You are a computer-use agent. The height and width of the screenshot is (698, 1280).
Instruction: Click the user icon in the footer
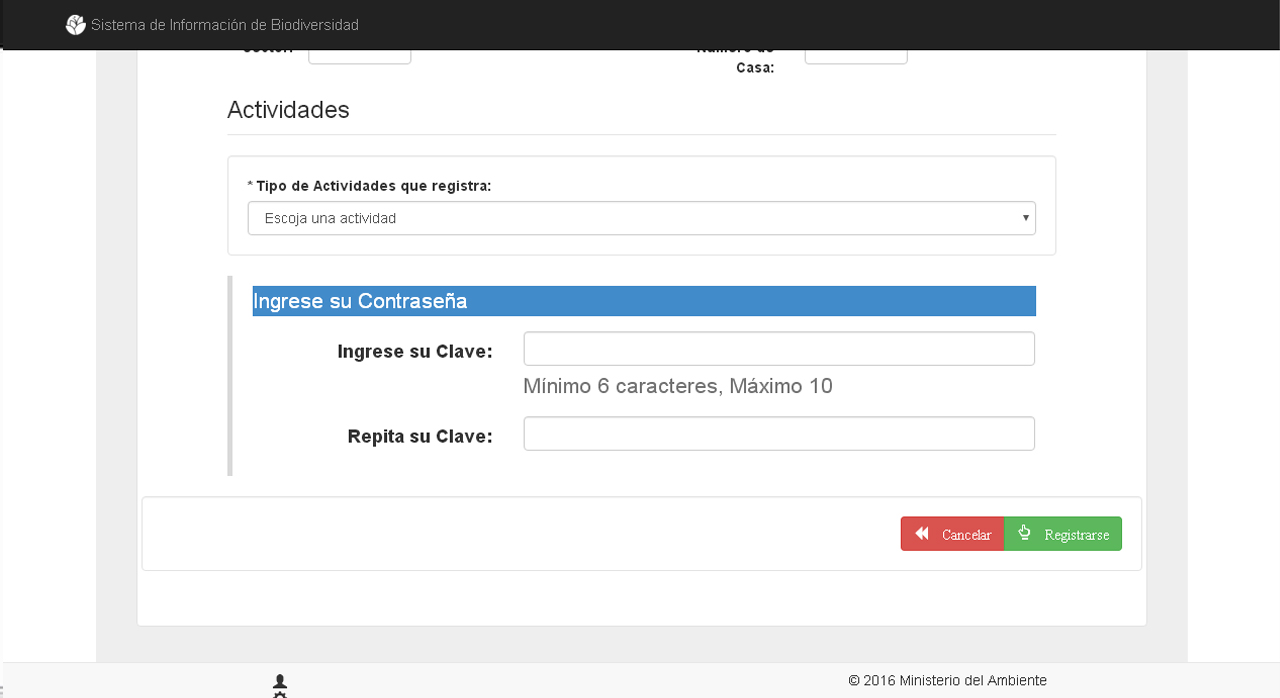[280, 681]
